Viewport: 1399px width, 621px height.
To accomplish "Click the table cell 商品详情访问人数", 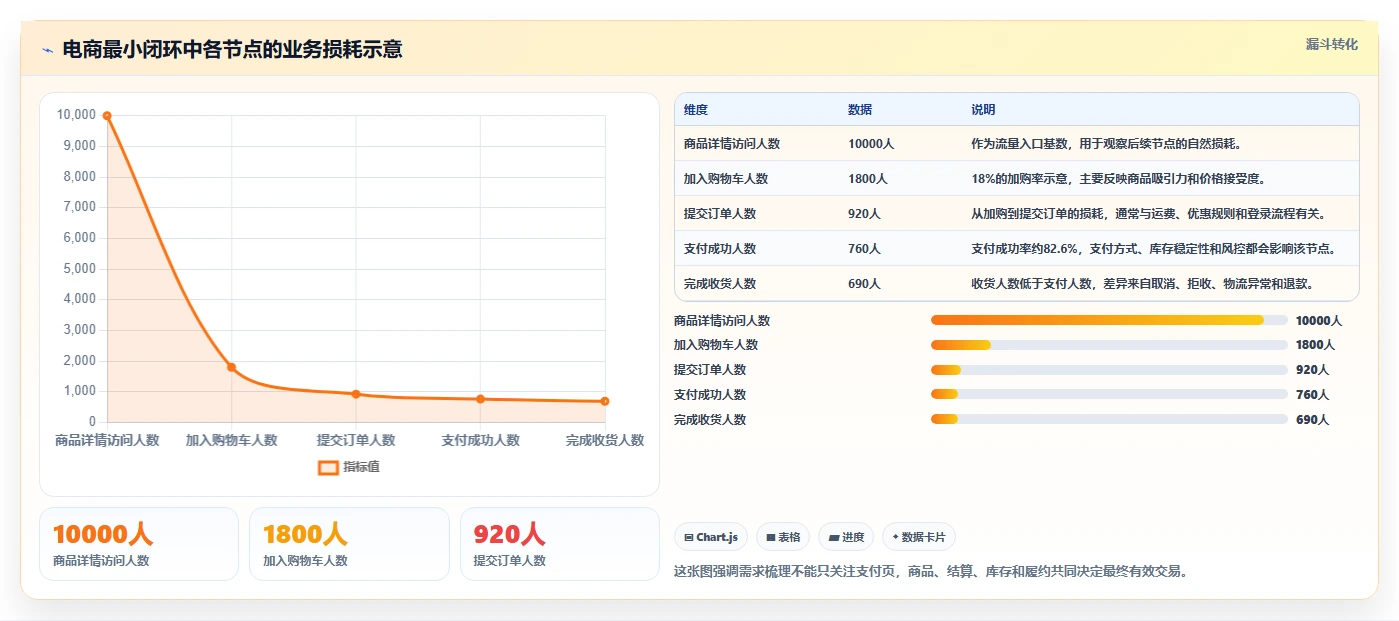I will pyautogui.click(x=732, y=144).
